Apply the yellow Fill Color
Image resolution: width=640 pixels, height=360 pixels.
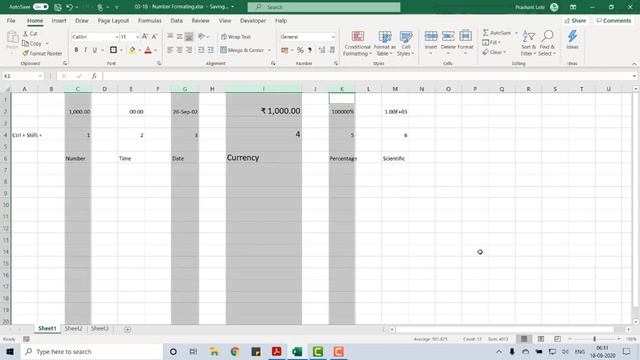pos(132,50)
